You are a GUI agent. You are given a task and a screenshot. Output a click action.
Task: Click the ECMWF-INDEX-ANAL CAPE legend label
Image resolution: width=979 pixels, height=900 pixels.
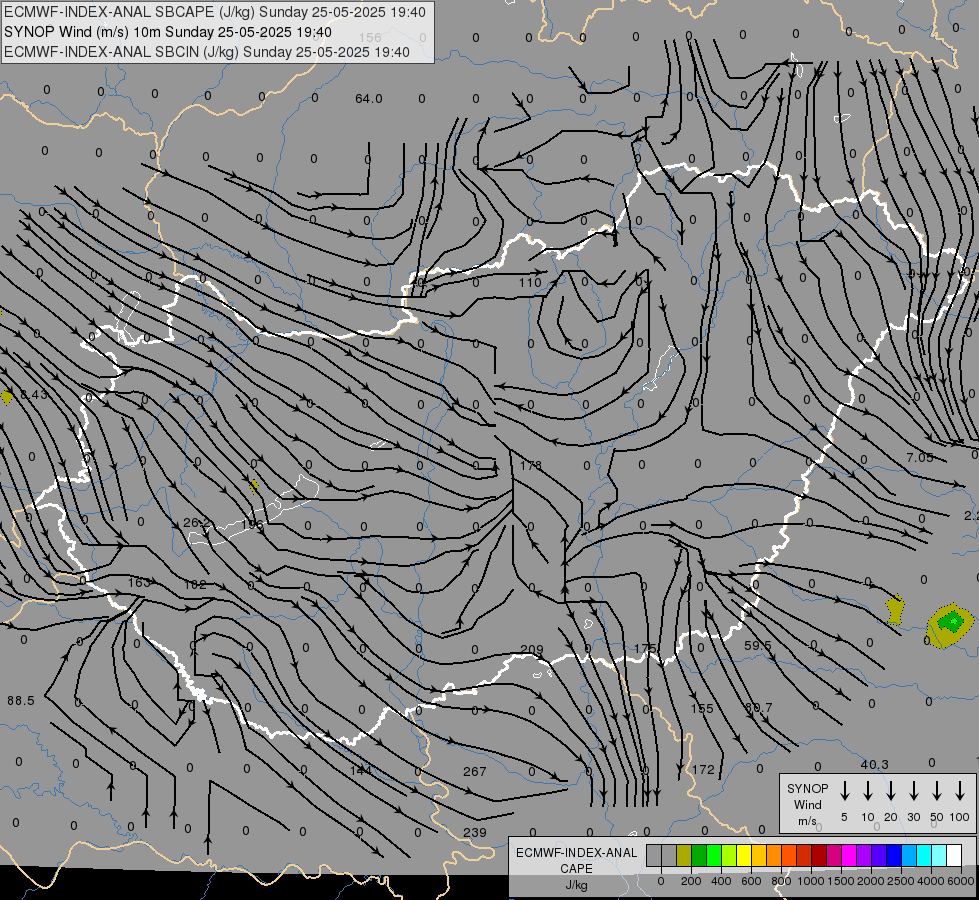tap(576, 860)
